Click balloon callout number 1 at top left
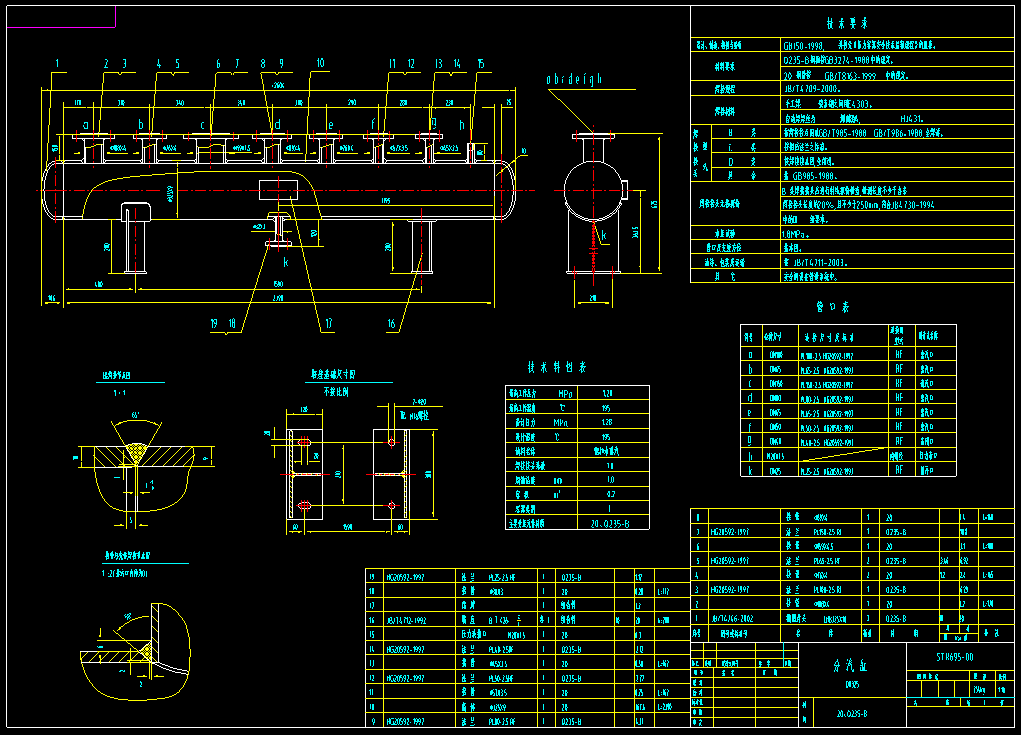Image resolution: width=1021 pixels, height=735 pixels. (x=57, y=62)
